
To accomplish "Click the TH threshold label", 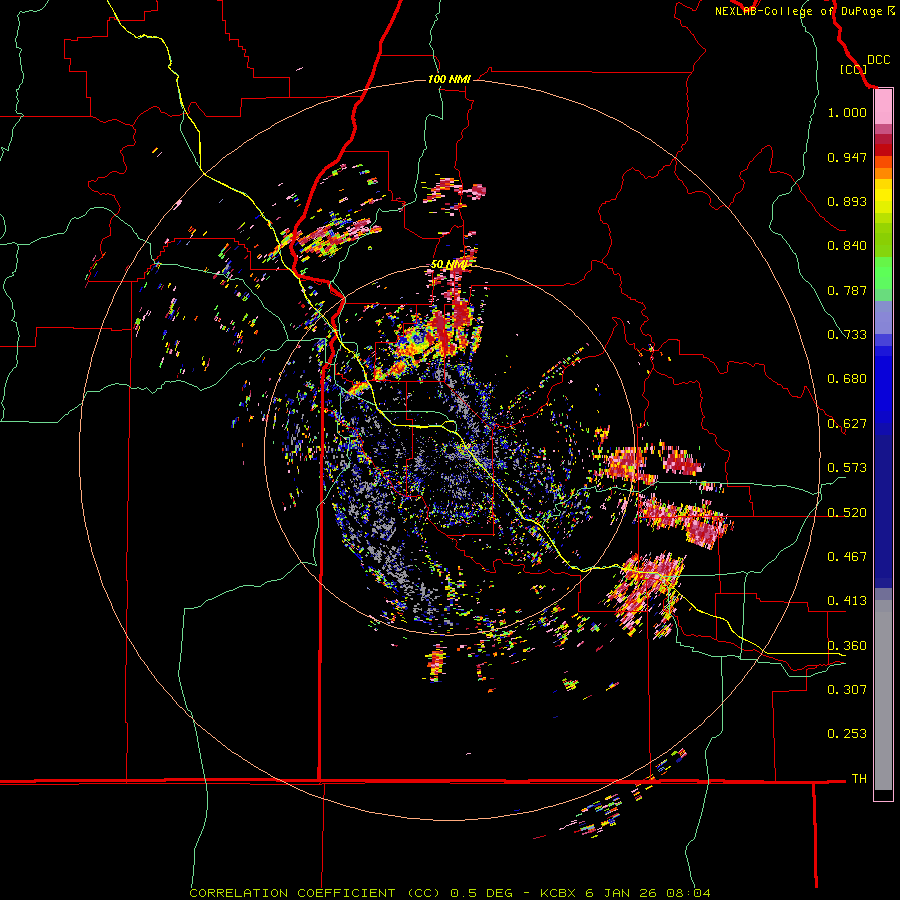I will click(859, 779).
